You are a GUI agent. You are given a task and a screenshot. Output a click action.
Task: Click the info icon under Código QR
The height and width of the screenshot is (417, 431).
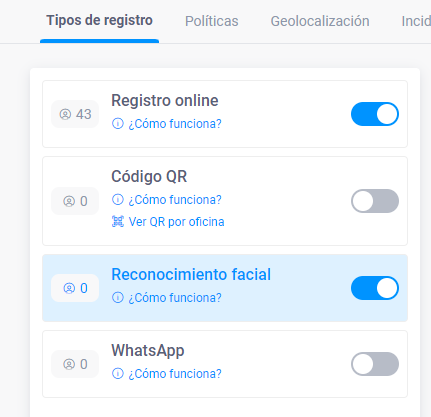tap(118, 200)
